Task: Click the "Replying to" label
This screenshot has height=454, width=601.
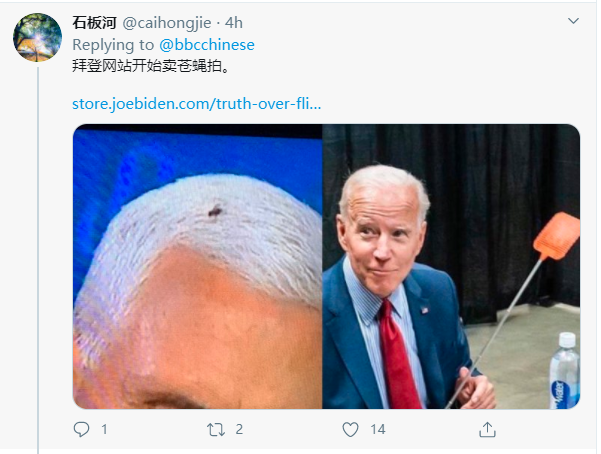Action: pos(113,45)
